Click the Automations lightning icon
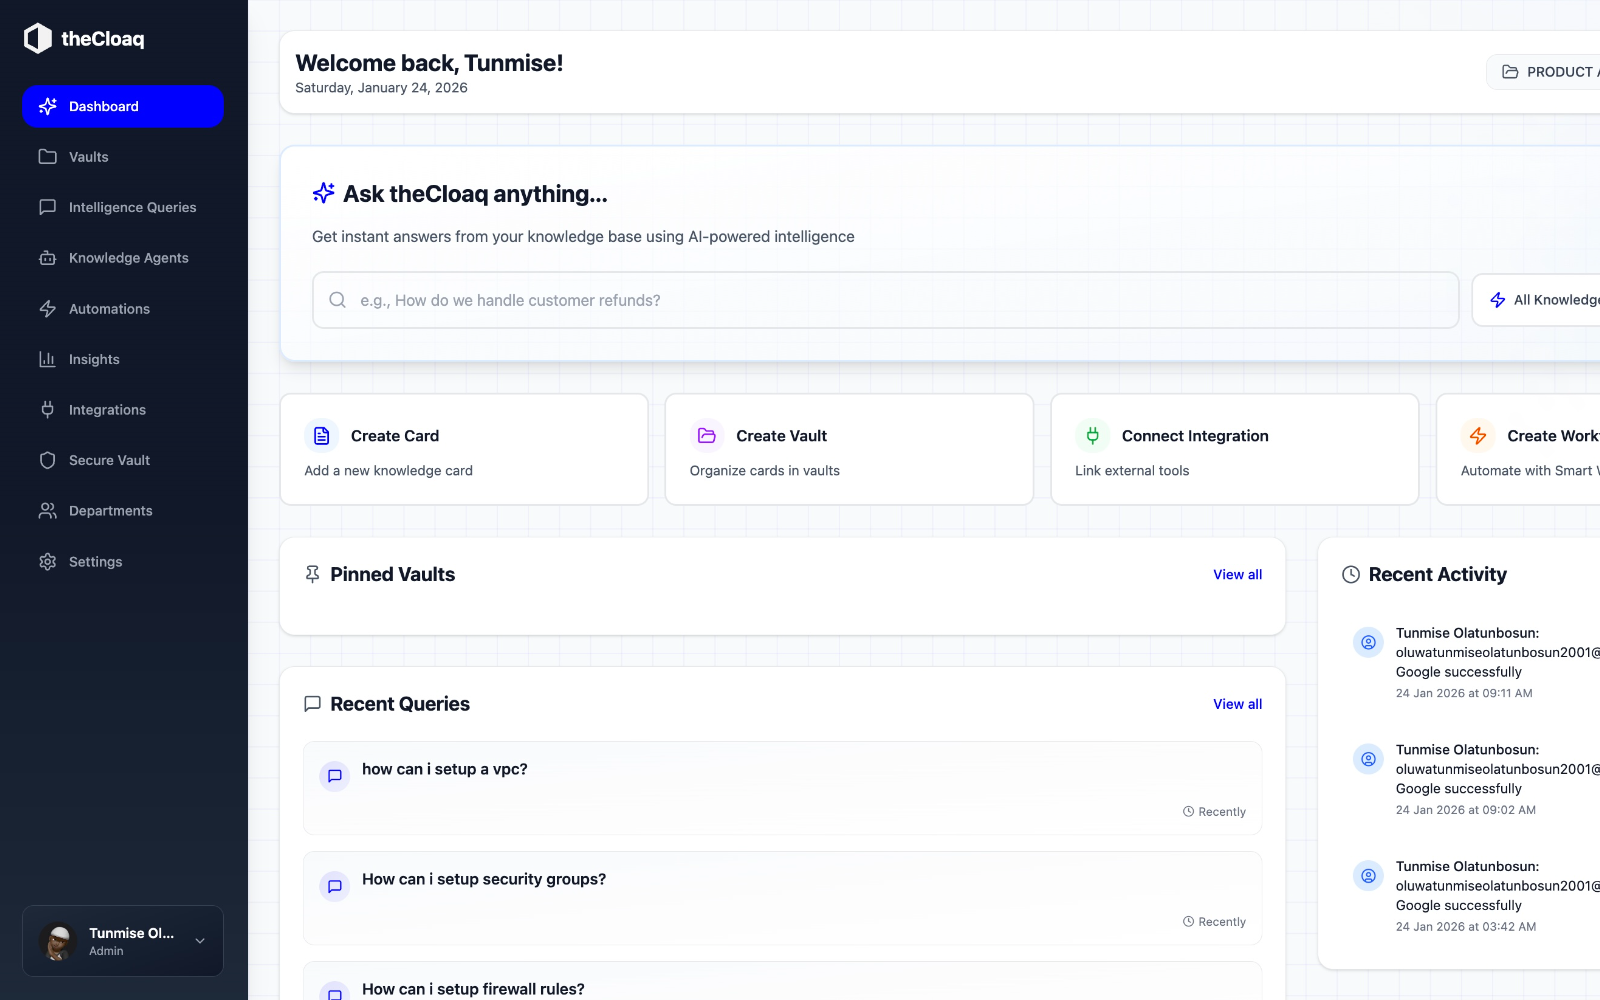The height and width of the screenshot is (1000, 1600). point(47,308)
